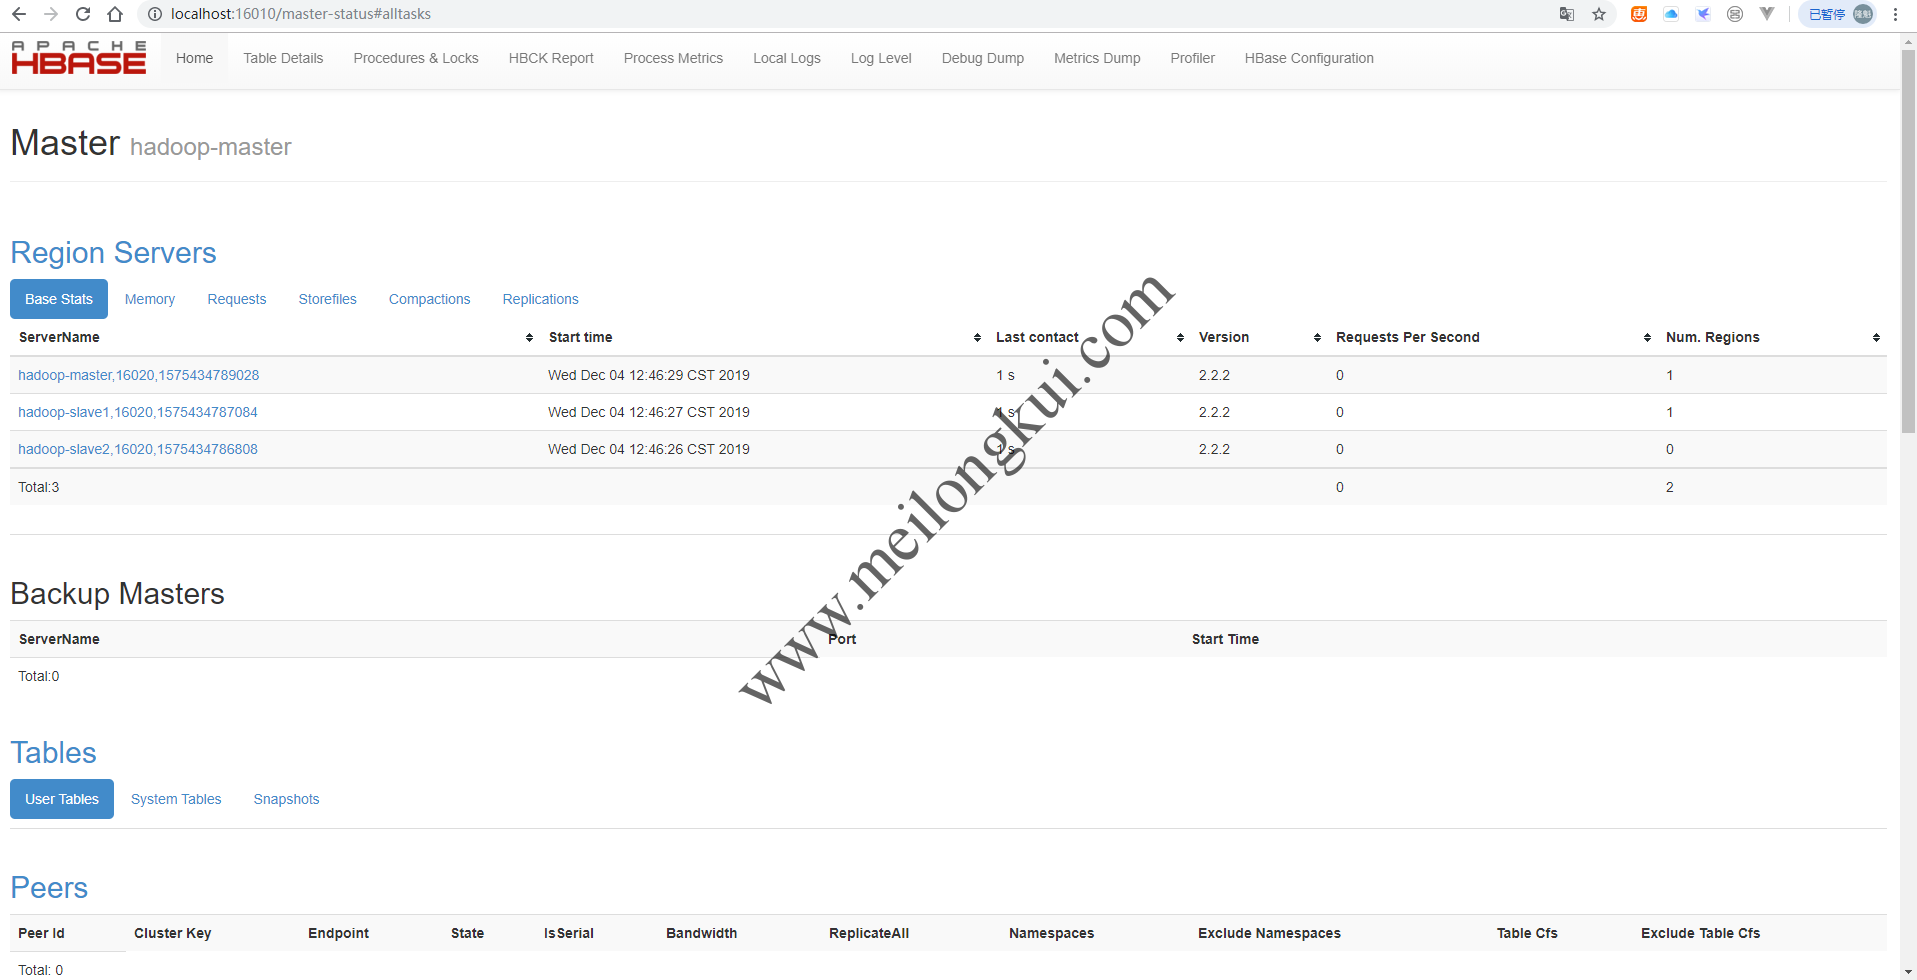Click 'Wed Dec 04 12:46:29 CST 2019' cell
The width and height of the screenshot is (1917, 980).
pyautogui.click(x=649, y=375)
